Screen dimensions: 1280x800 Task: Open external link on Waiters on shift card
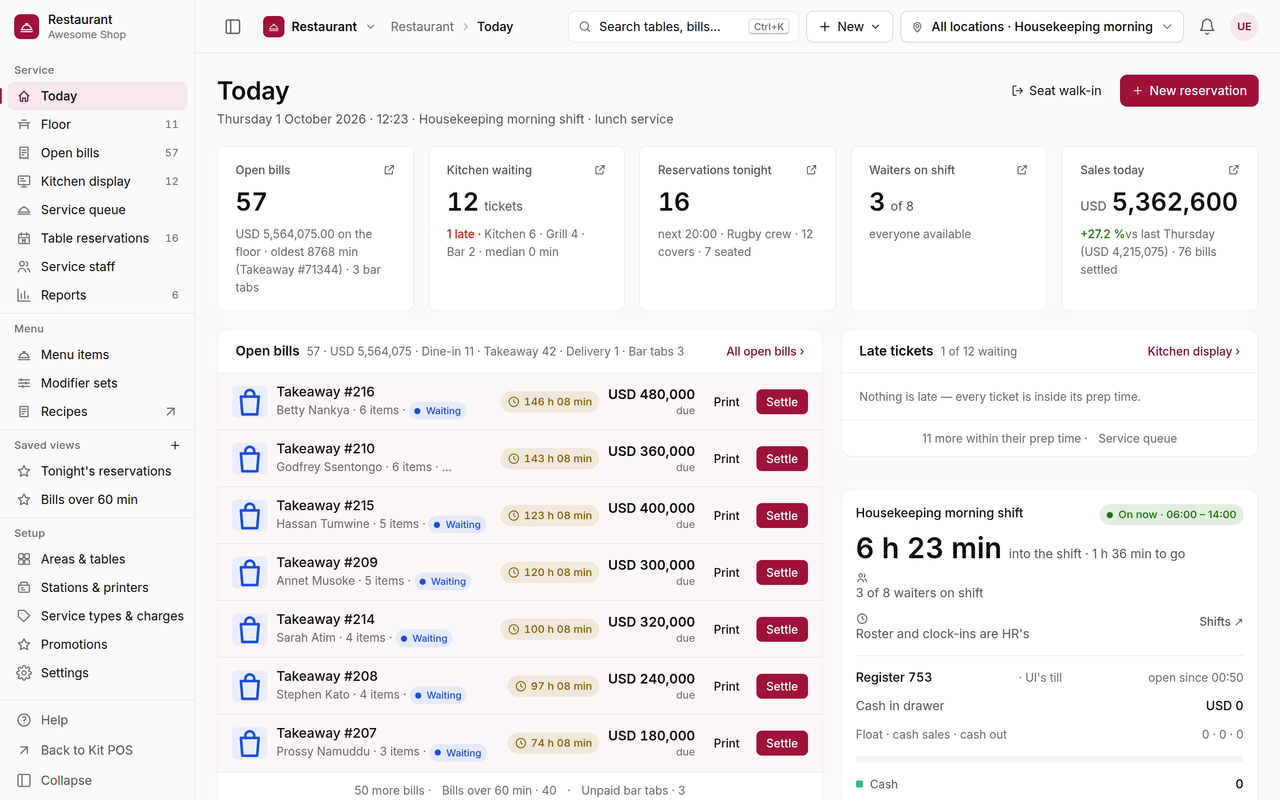coord(1022,170)
